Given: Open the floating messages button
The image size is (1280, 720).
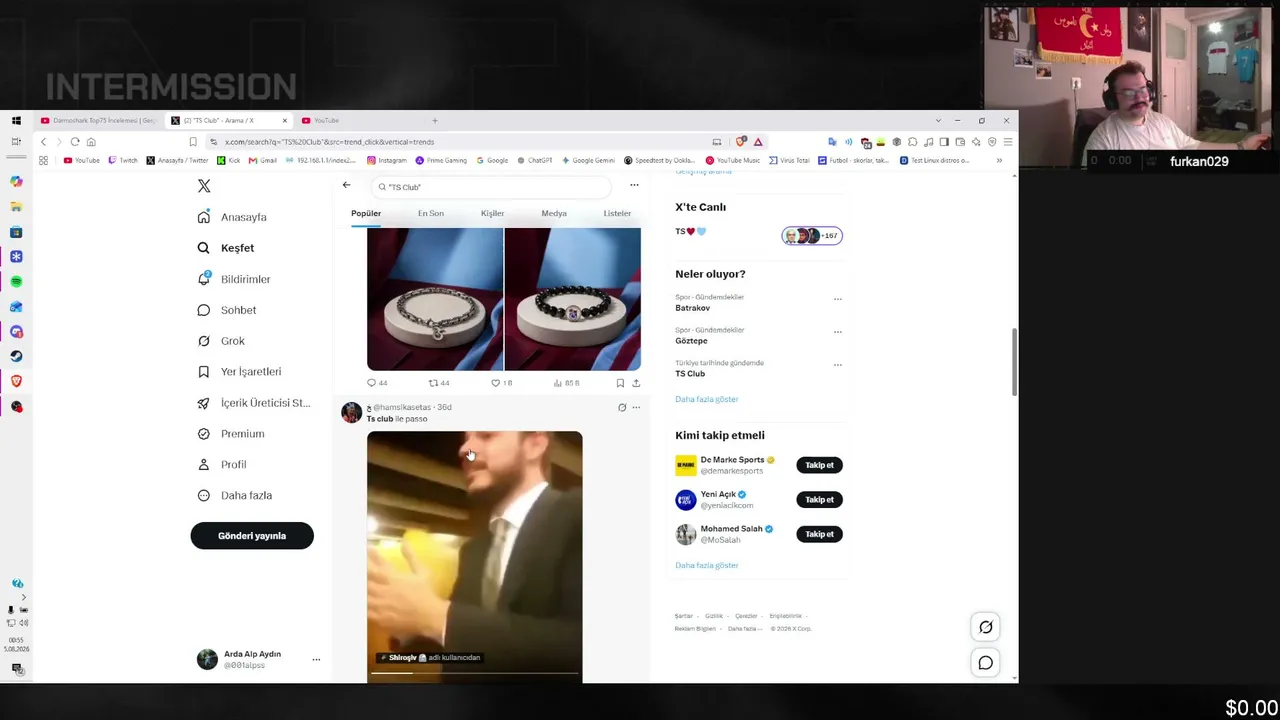Looking at the screenshot, I should tap(985, 663).
